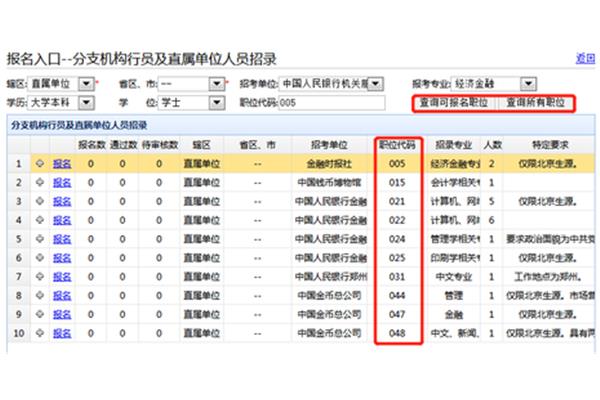Screen dimensions: 600x400
Task: Click the 职位代码 input field with 005
Action: pyautogui.click(x=331, y=103)
